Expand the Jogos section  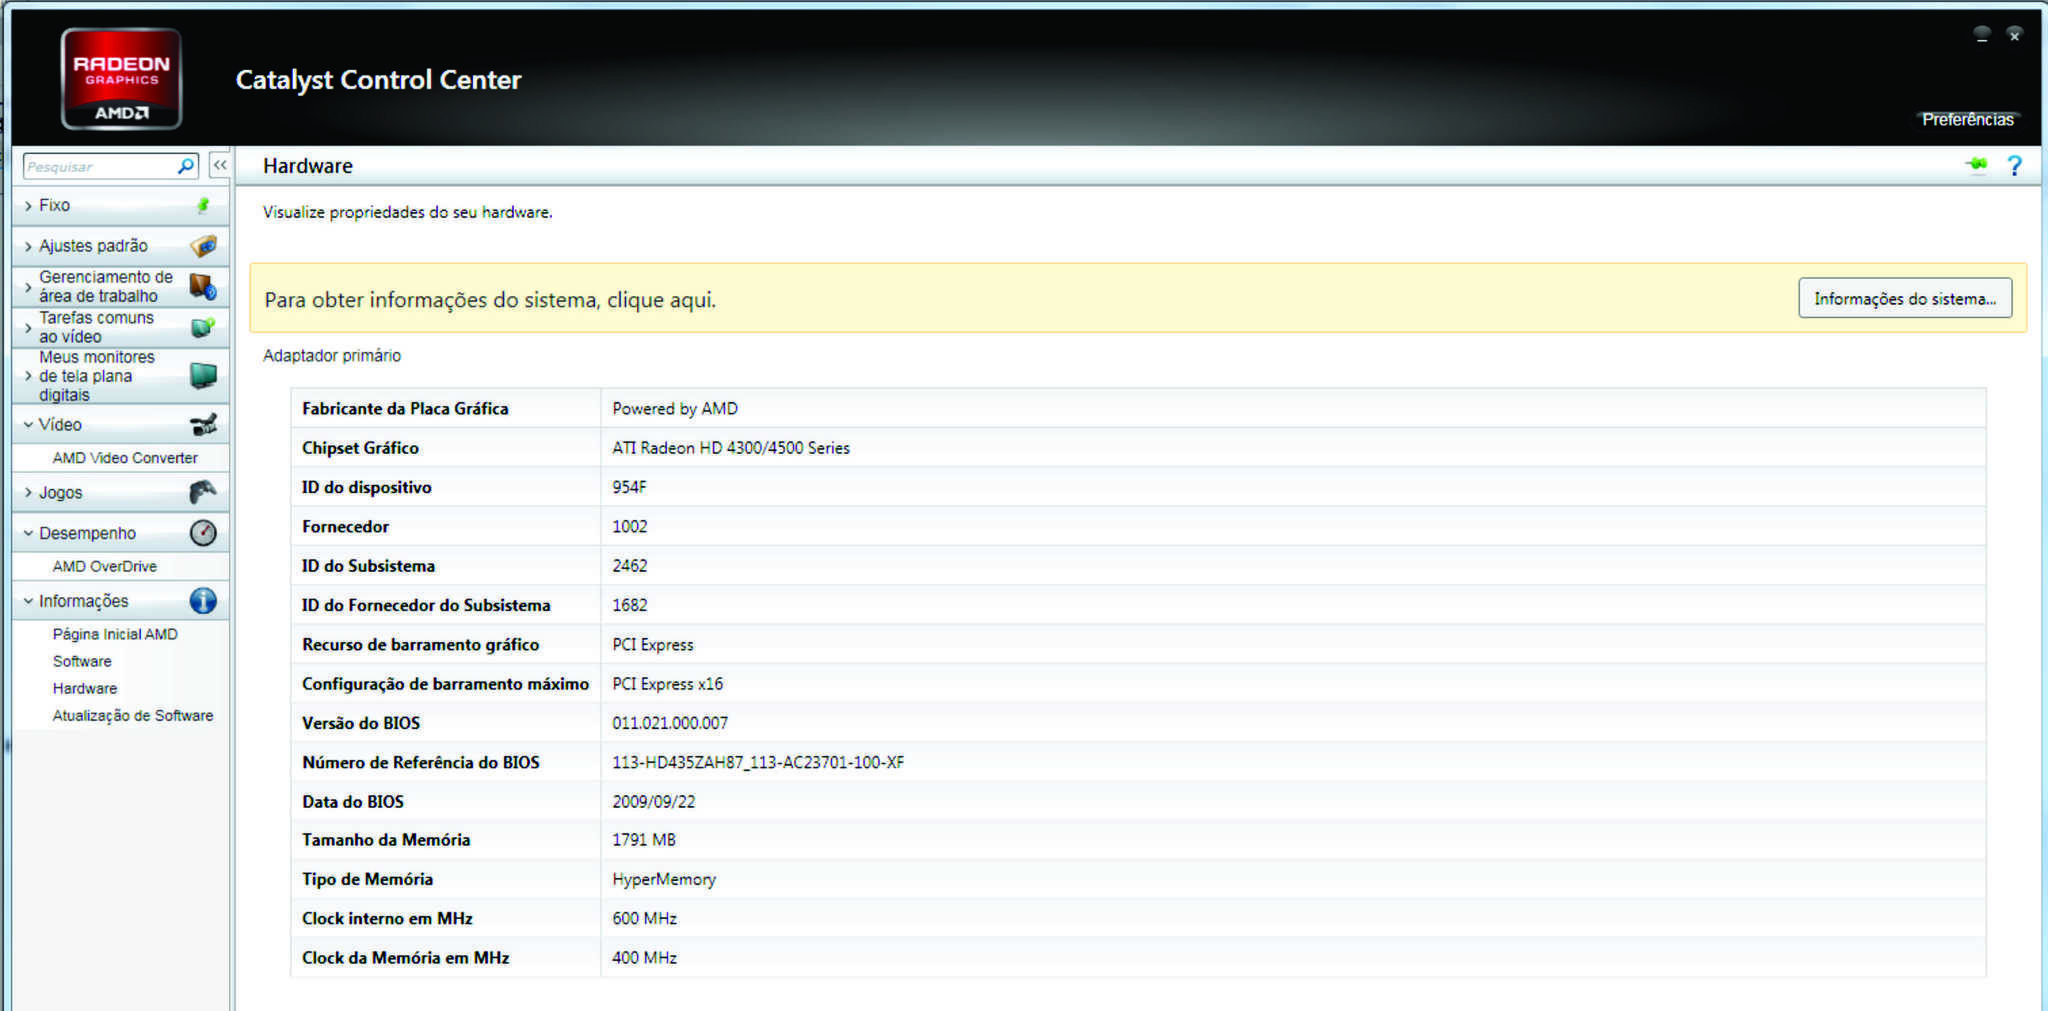tap(28, 492)
